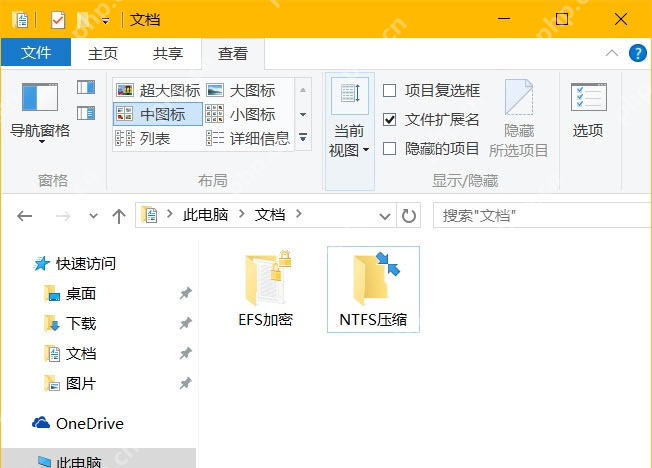Toggle the Details pane icon

click(86, 113)
